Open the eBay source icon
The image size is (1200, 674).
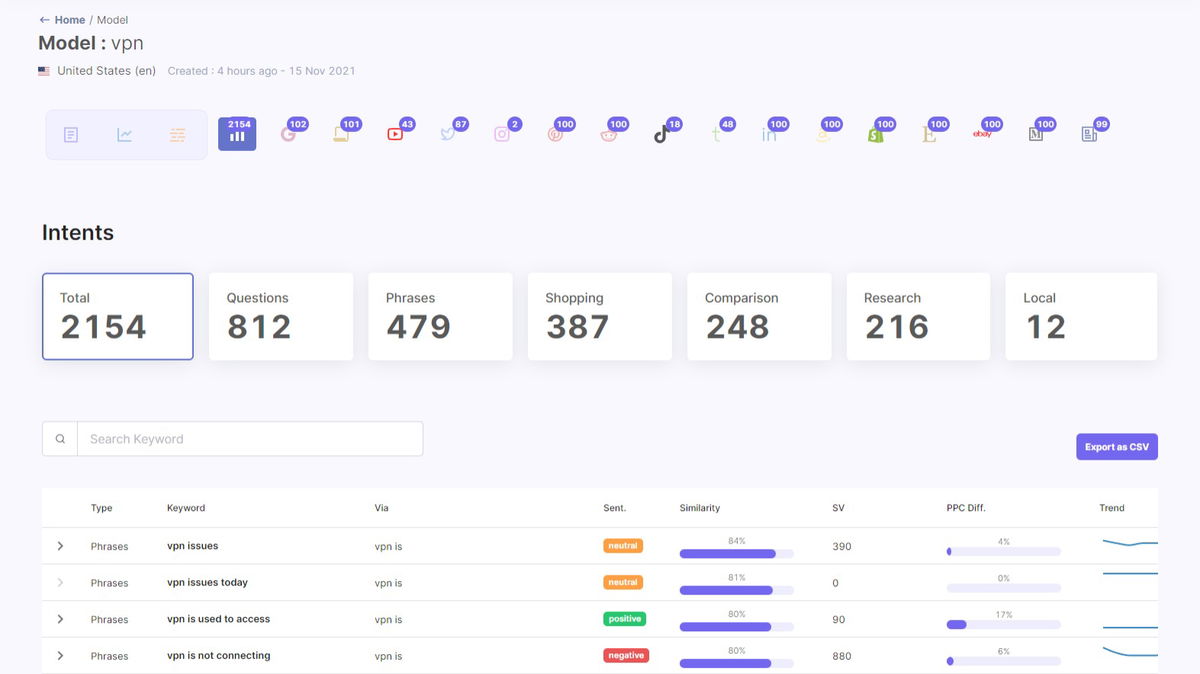click(982, 134)
